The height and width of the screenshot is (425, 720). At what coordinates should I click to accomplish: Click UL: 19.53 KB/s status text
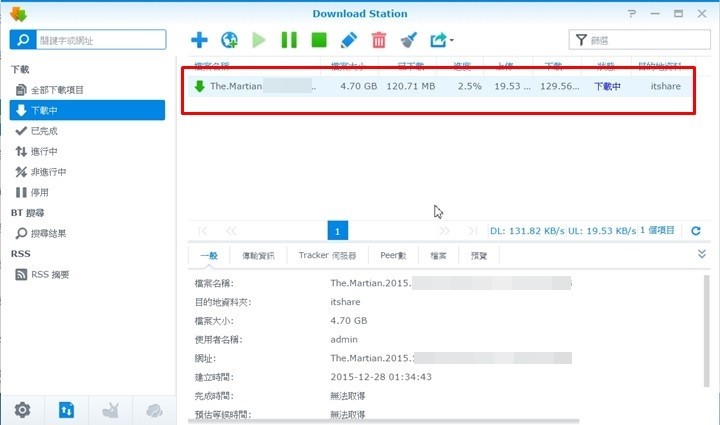pos(602,231)
